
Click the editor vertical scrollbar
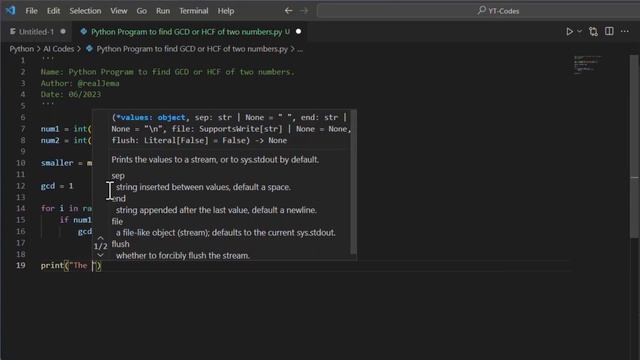634,146
